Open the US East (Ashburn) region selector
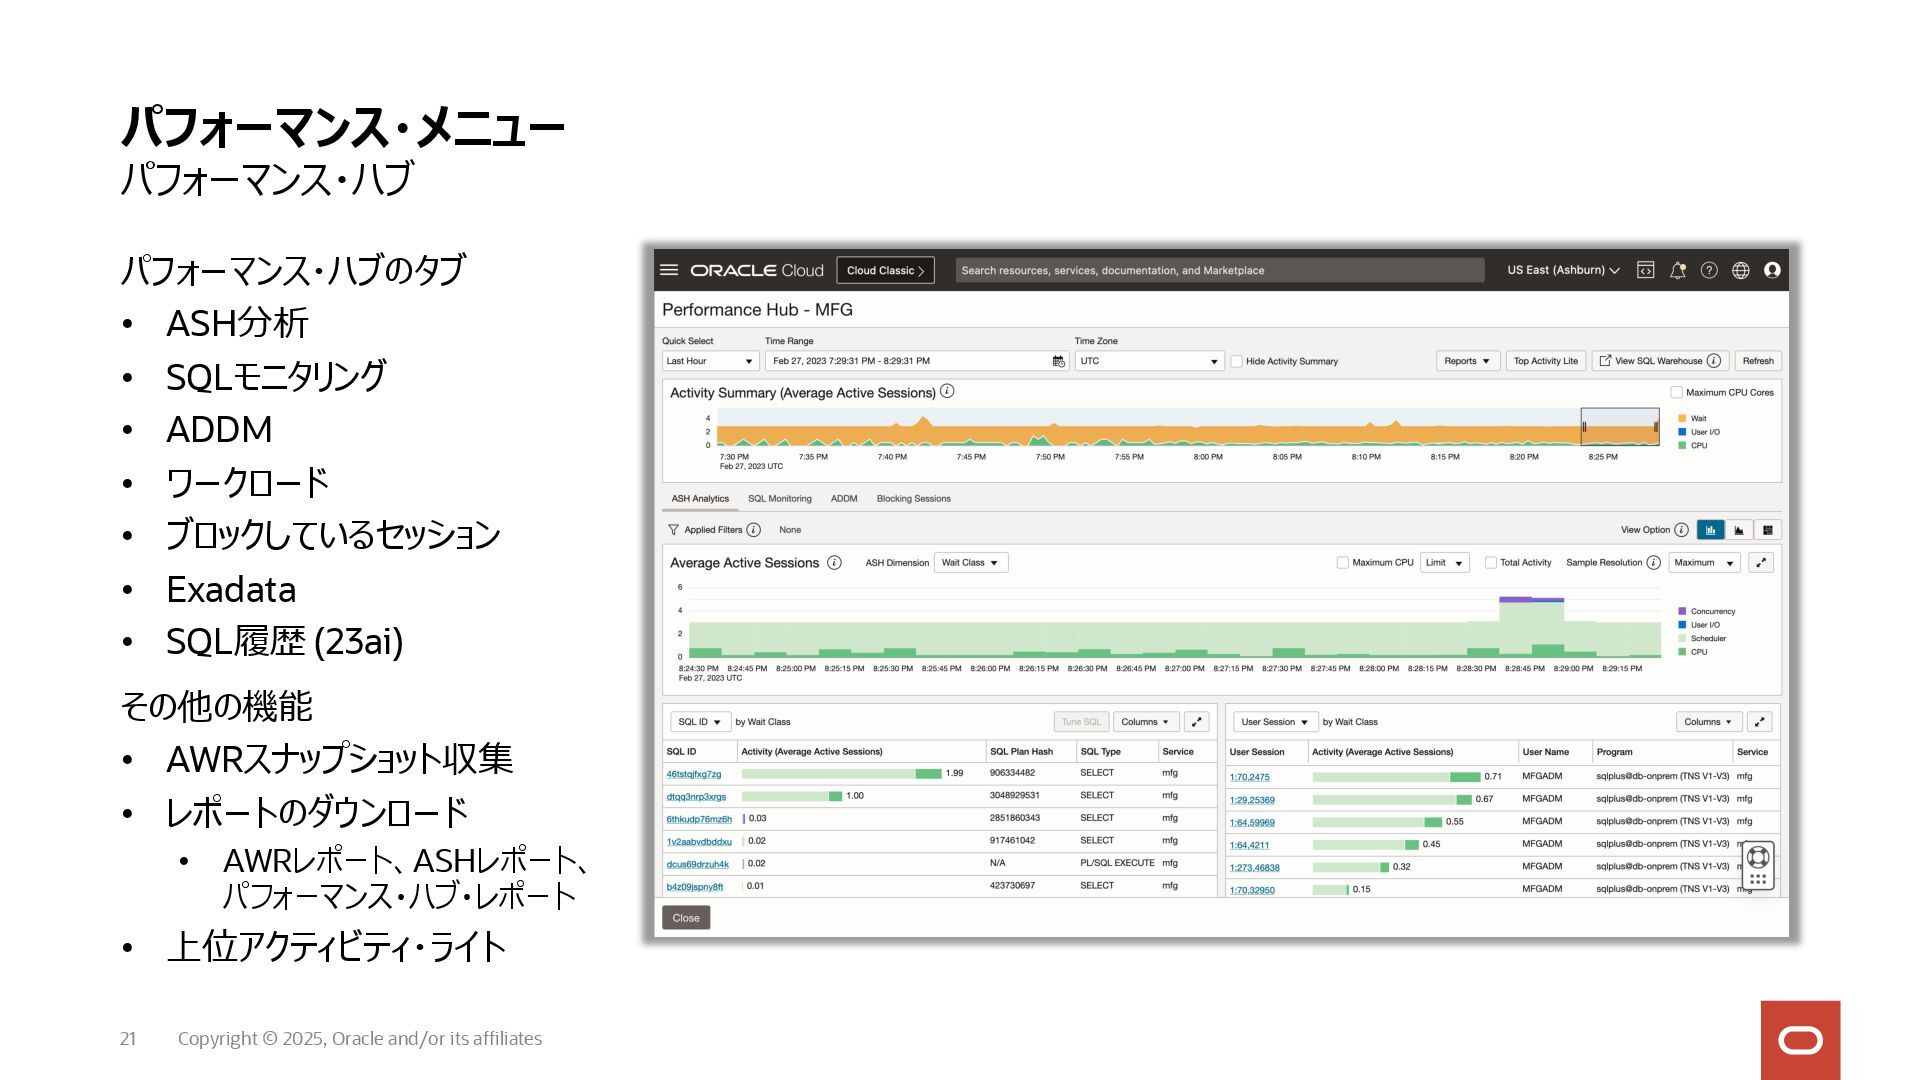Screen dimensions: 1920x1080 coord(1563,270)
